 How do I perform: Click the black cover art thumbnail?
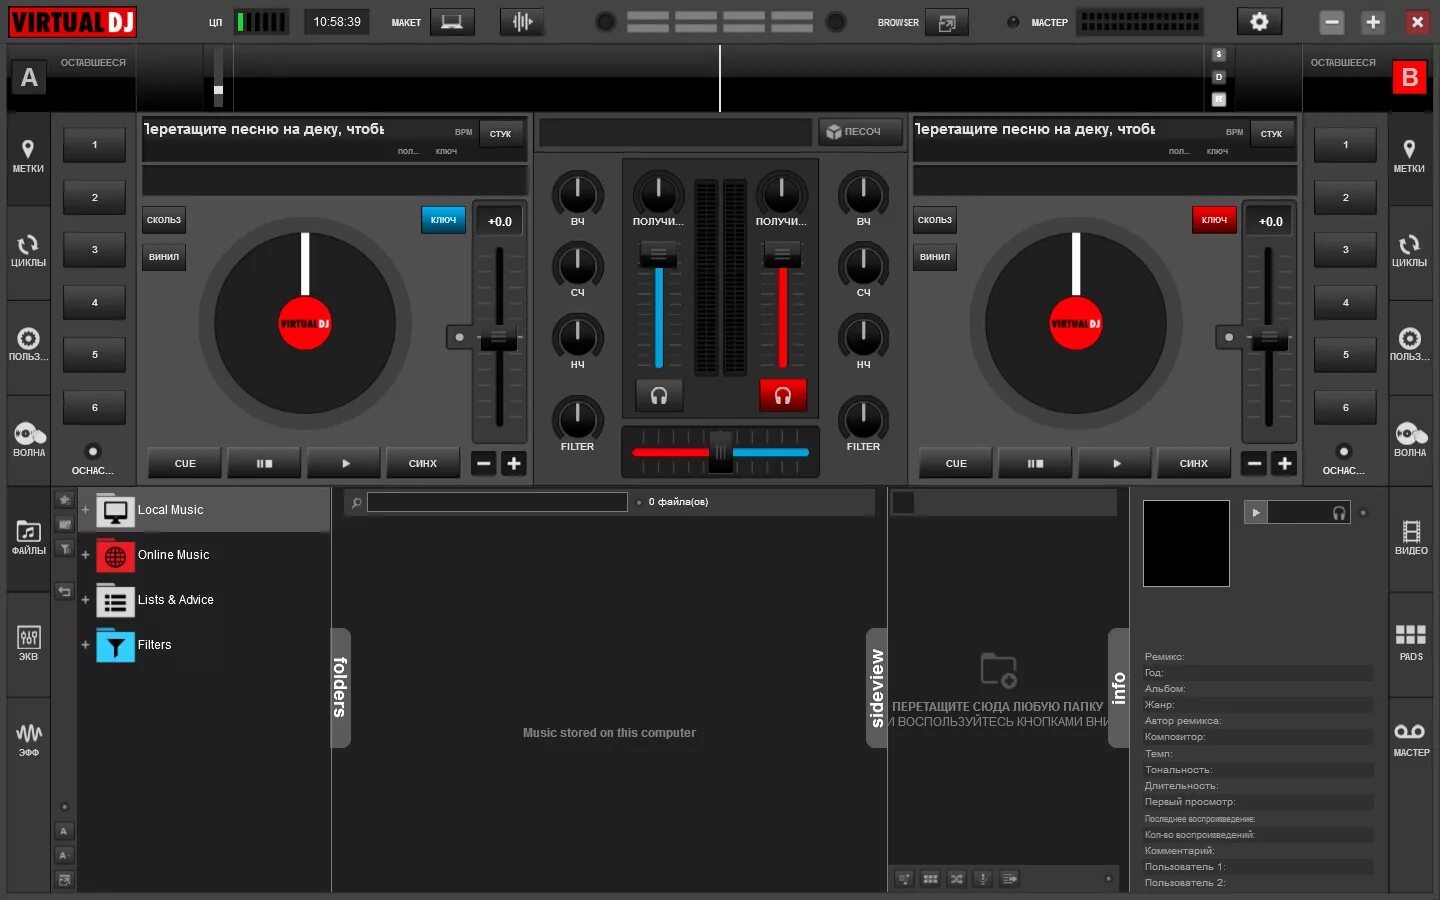pos(1186,543)
